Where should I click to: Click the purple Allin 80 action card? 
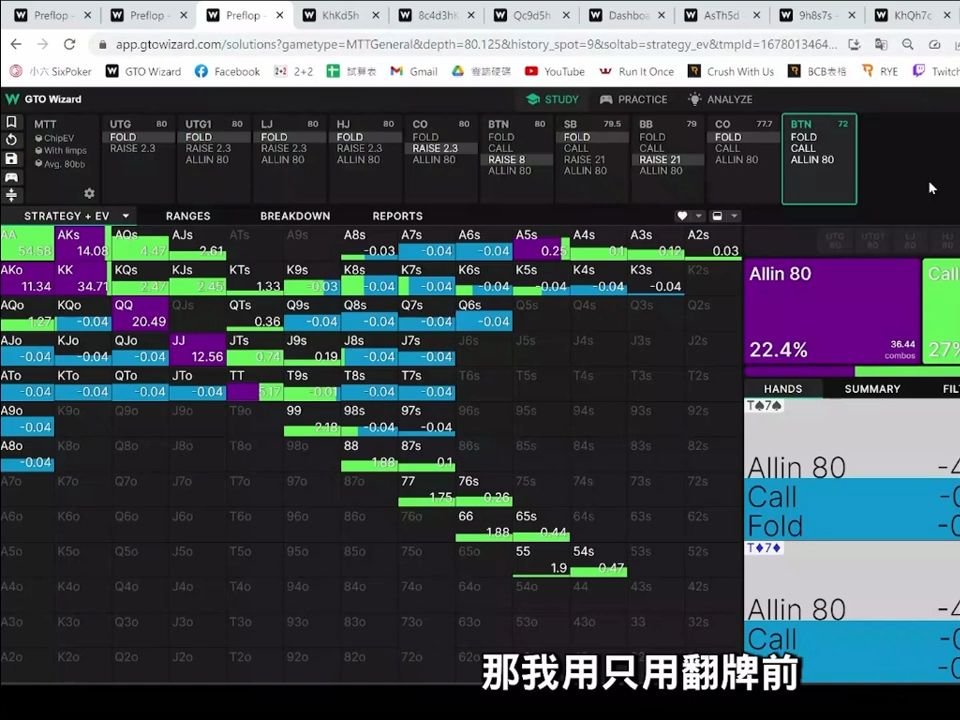click(832, 311)
